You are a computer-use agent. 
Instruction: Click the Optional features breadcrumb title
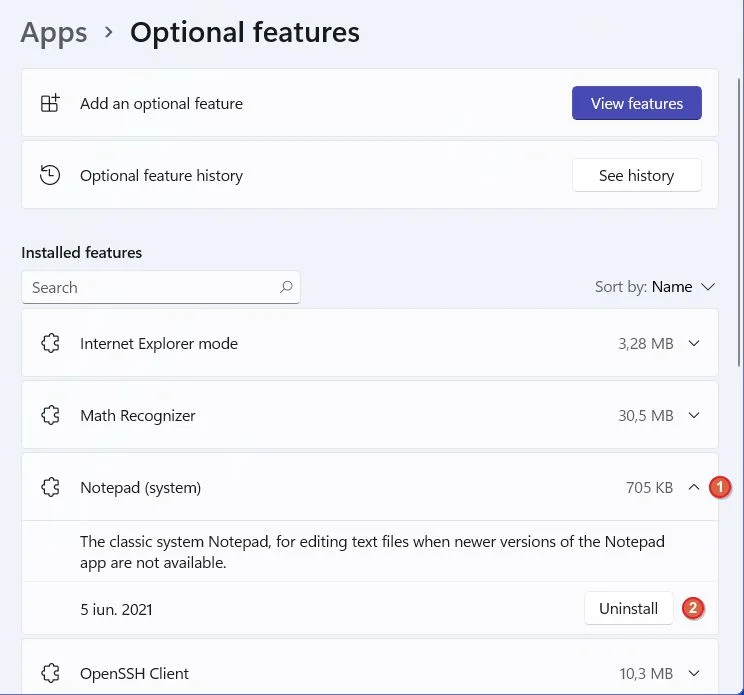[x=245, y=32]
